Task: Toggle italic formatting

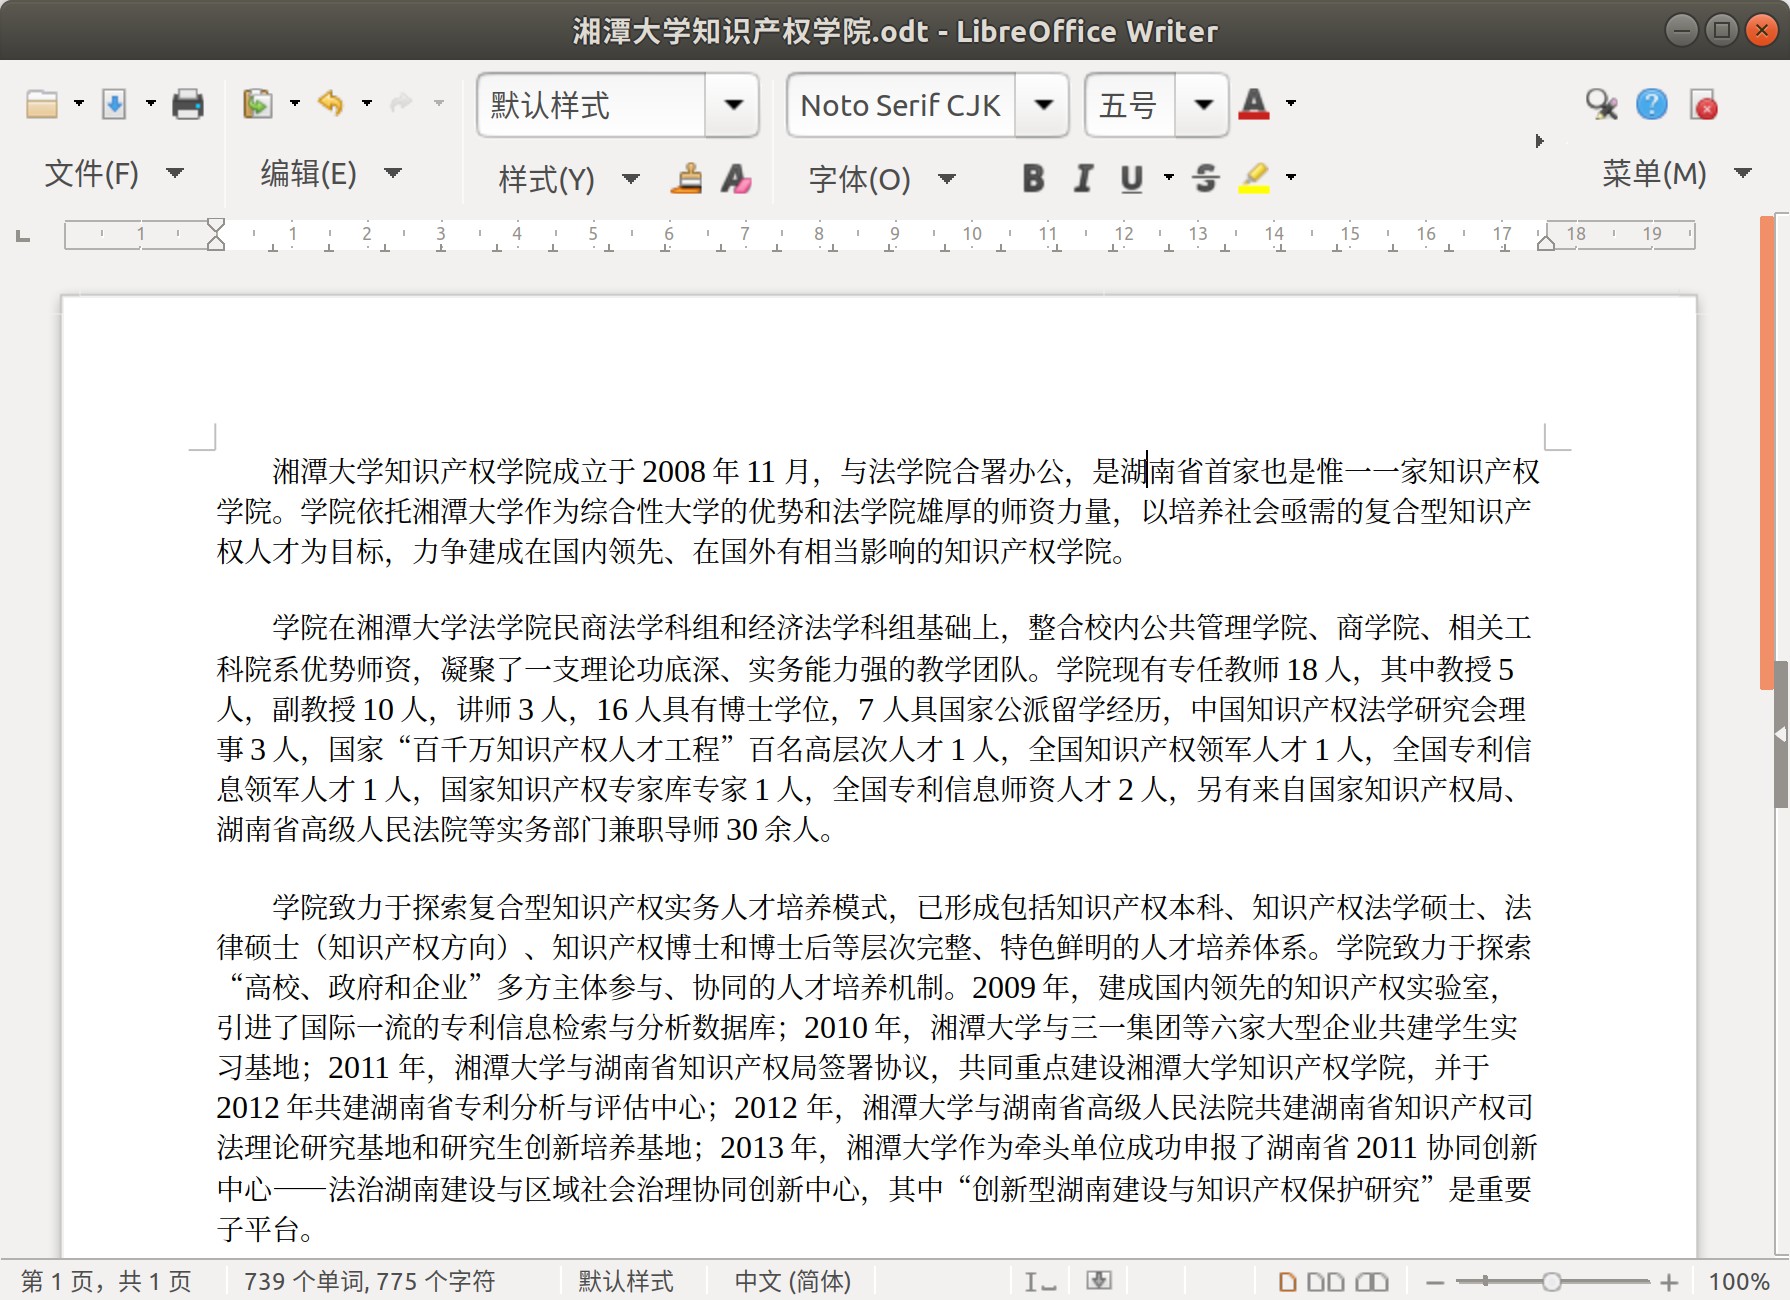Action: coord(1083,179)
